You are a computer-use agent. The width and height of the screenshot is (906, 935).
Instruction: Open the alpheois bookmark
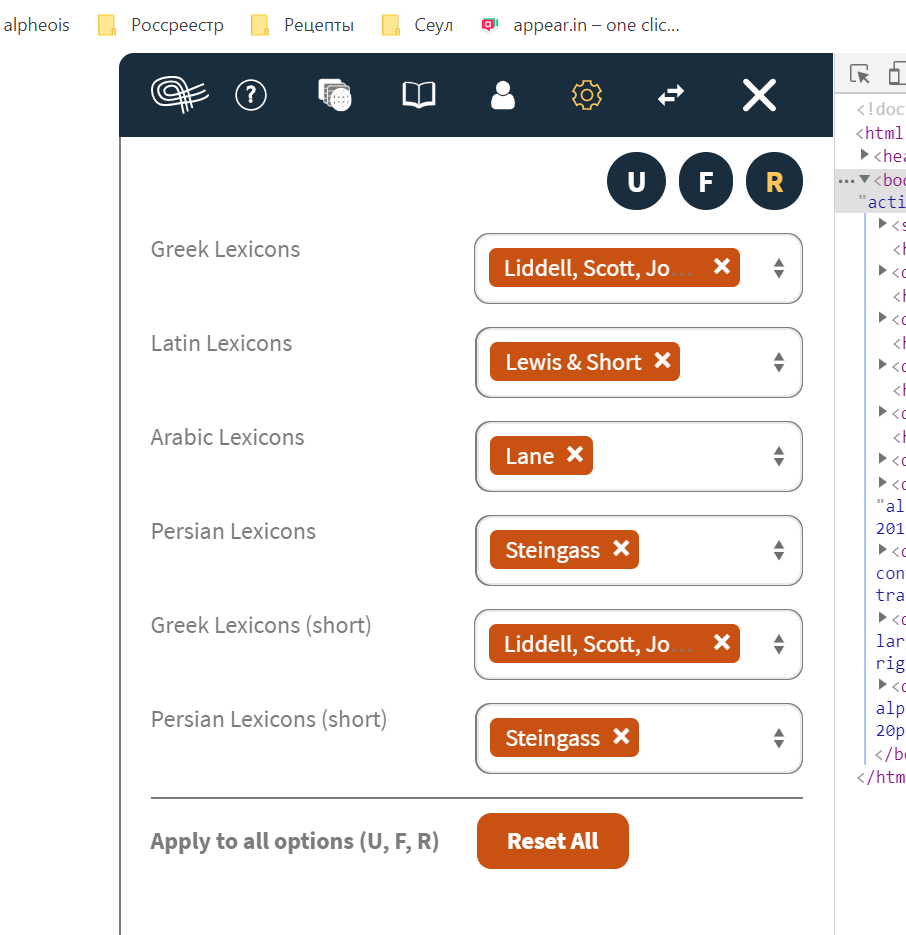coord(36,25)
